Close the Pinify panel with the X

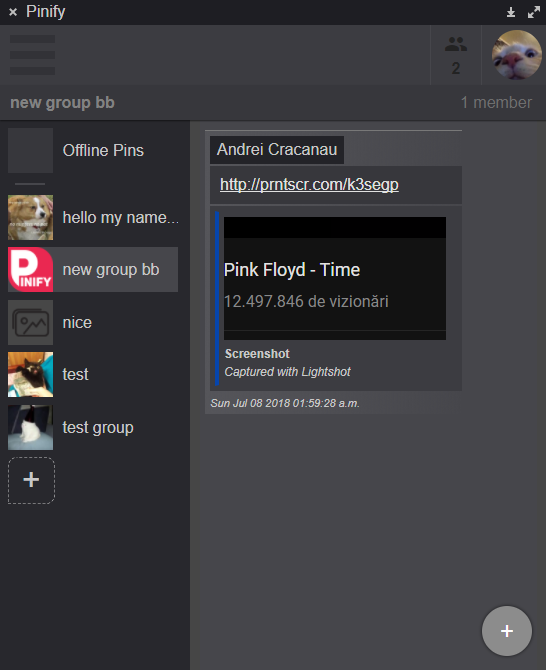click(13, 12)
